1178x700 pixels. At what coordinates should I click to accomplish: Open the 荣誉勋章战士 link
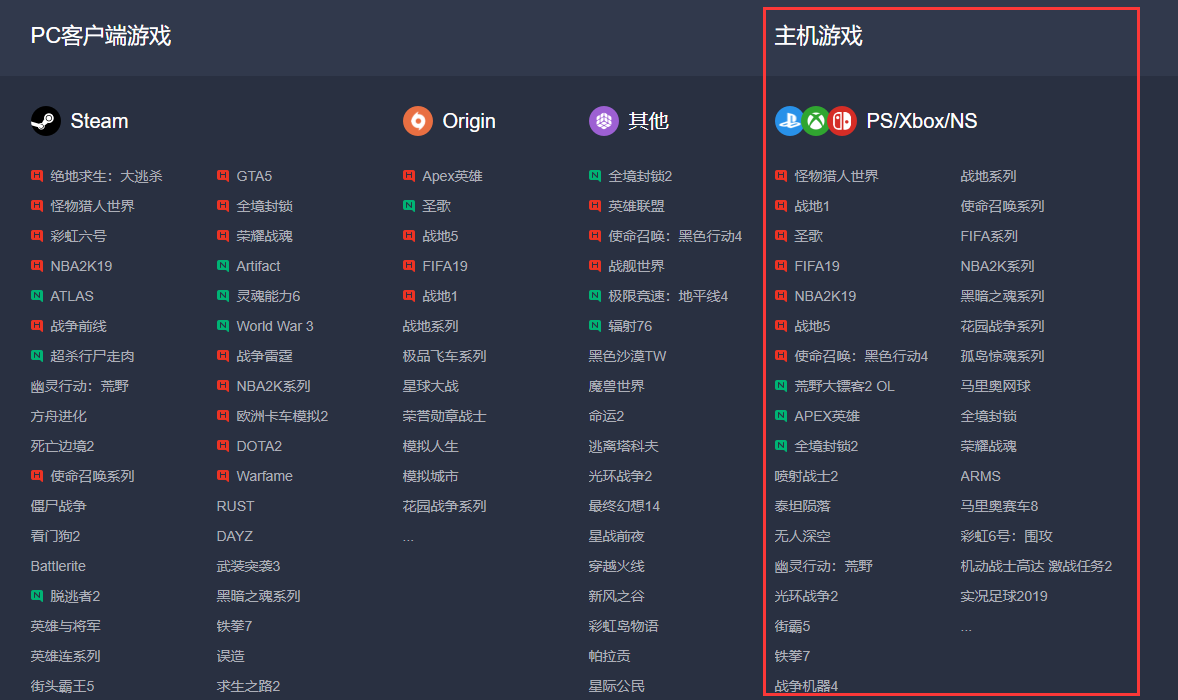[x=445, y=416]
